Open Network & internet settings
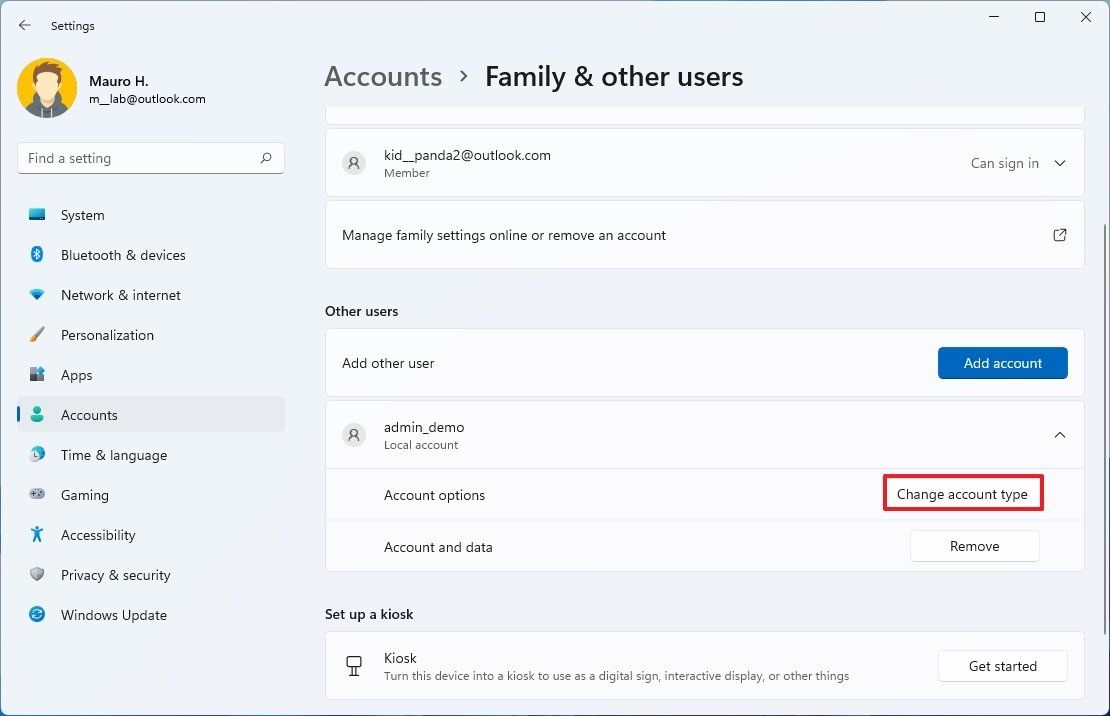 [x=120, y=295]
